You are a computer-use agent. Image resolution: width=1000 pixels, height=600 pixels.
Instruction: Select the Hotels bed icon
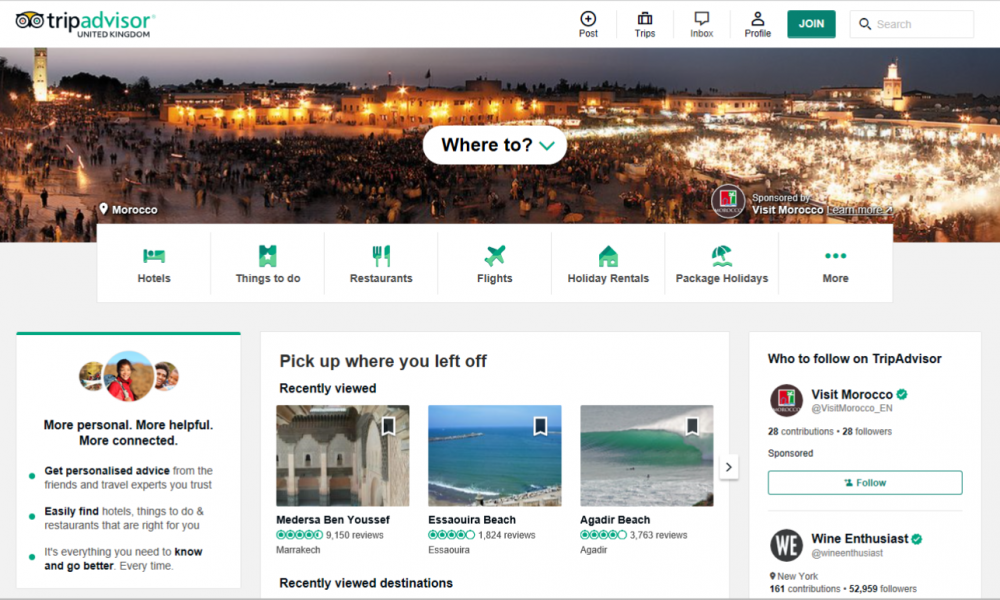[x=154, y=256]
